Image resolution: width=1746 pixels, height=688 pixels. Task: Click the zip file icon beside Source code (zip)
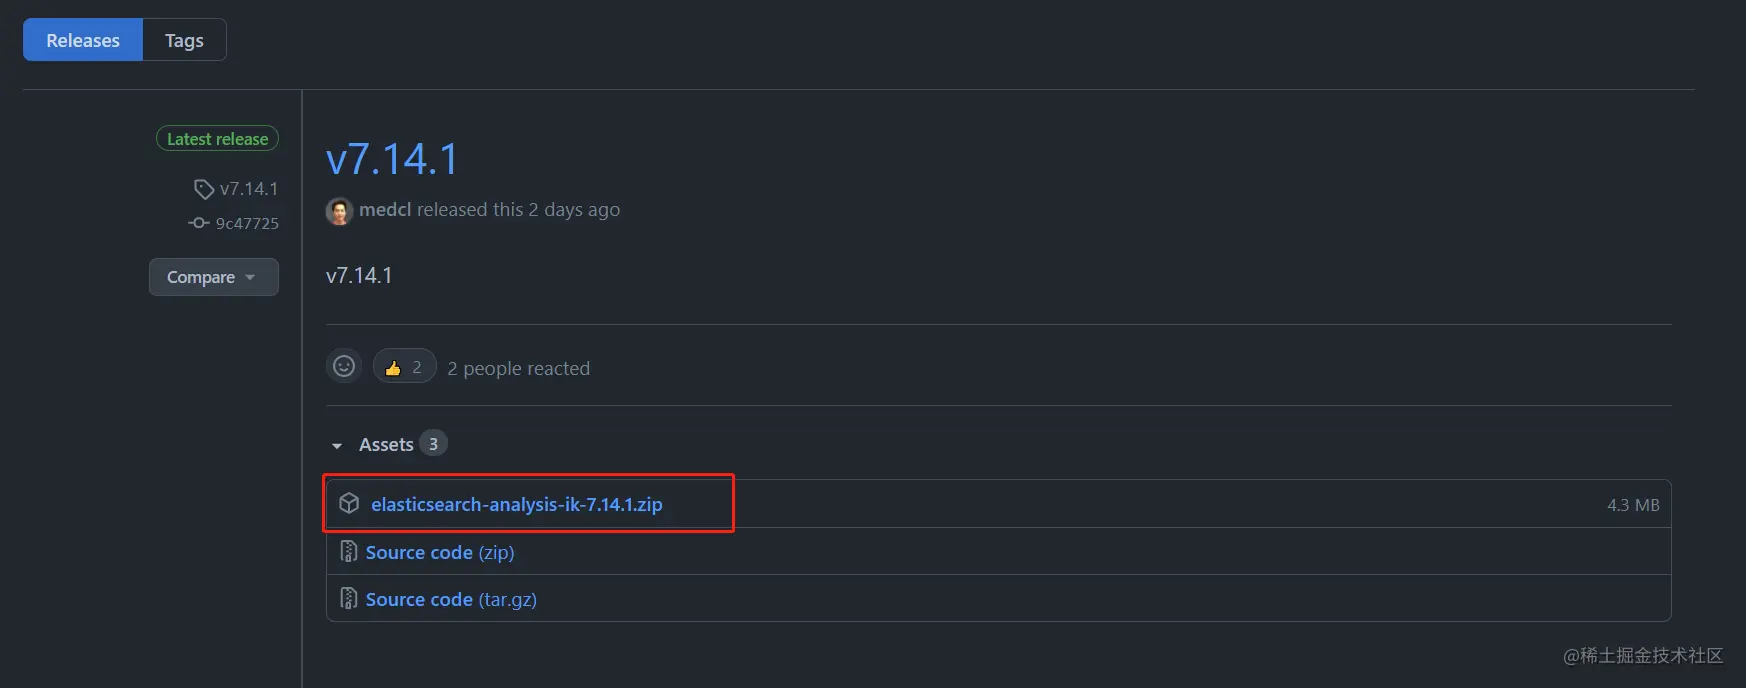pos(349,552)
